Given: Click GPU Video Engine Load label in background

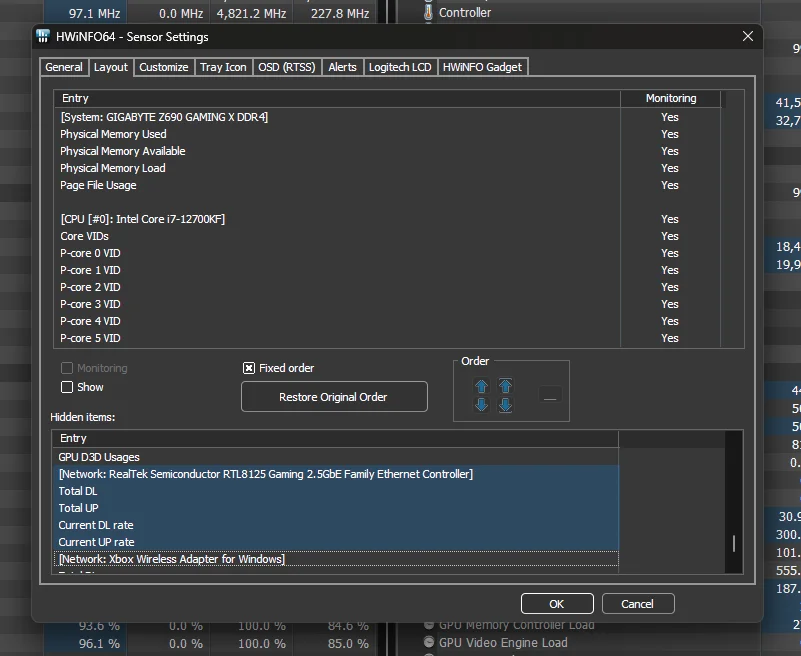Looking at the screenshot, I should 503,642.
